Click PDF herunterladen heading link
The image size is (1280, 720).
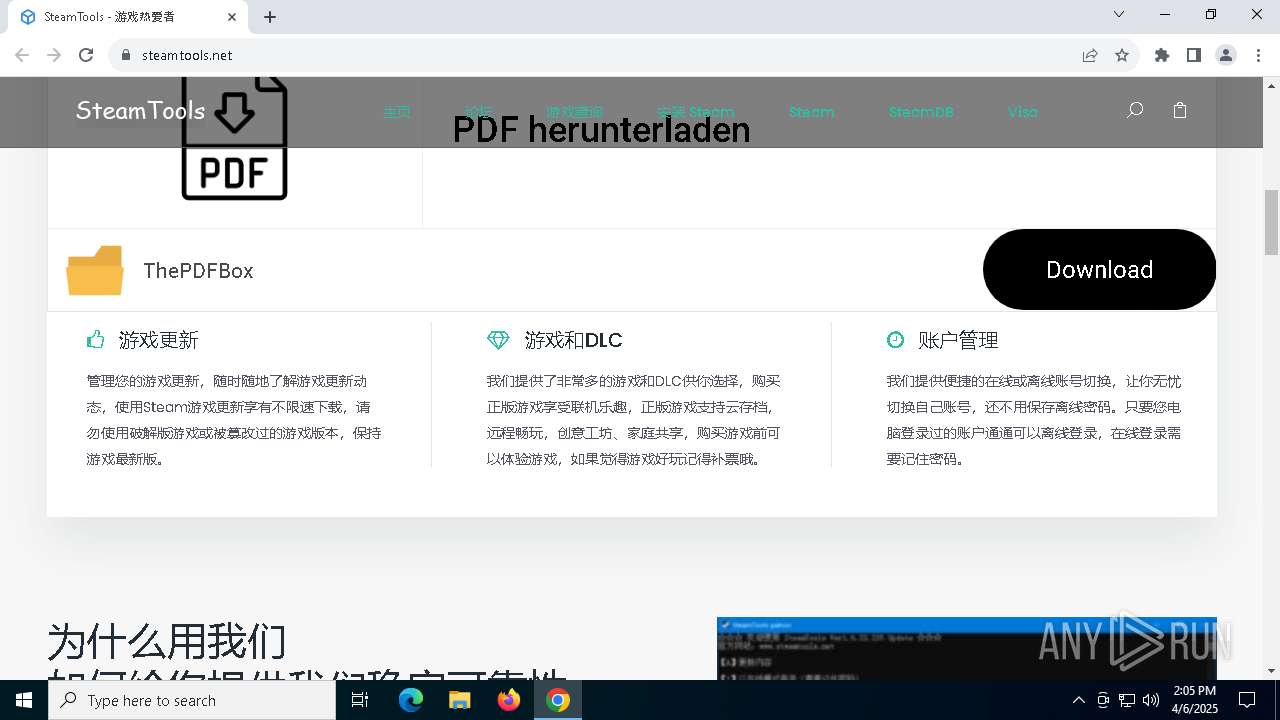[x=601, y=130]
